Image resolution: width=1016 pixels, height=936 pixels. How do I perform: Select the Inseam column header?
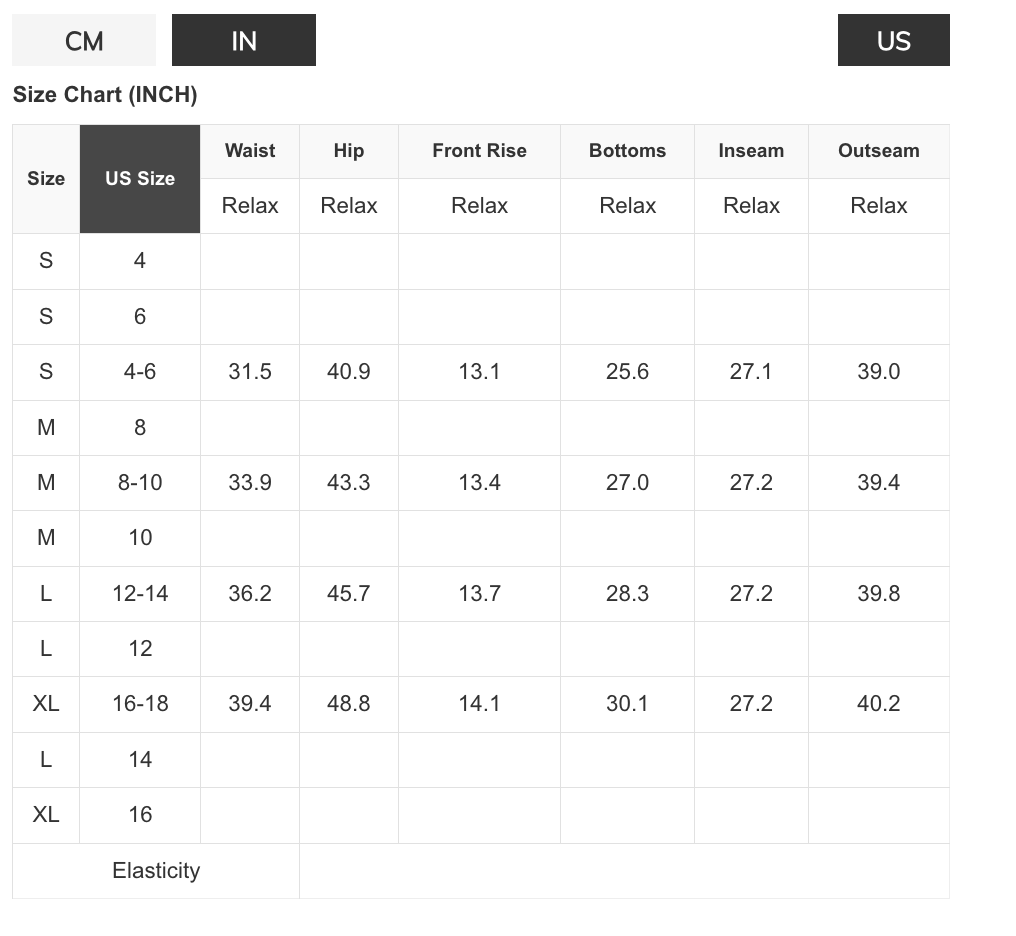click(751, 151)
